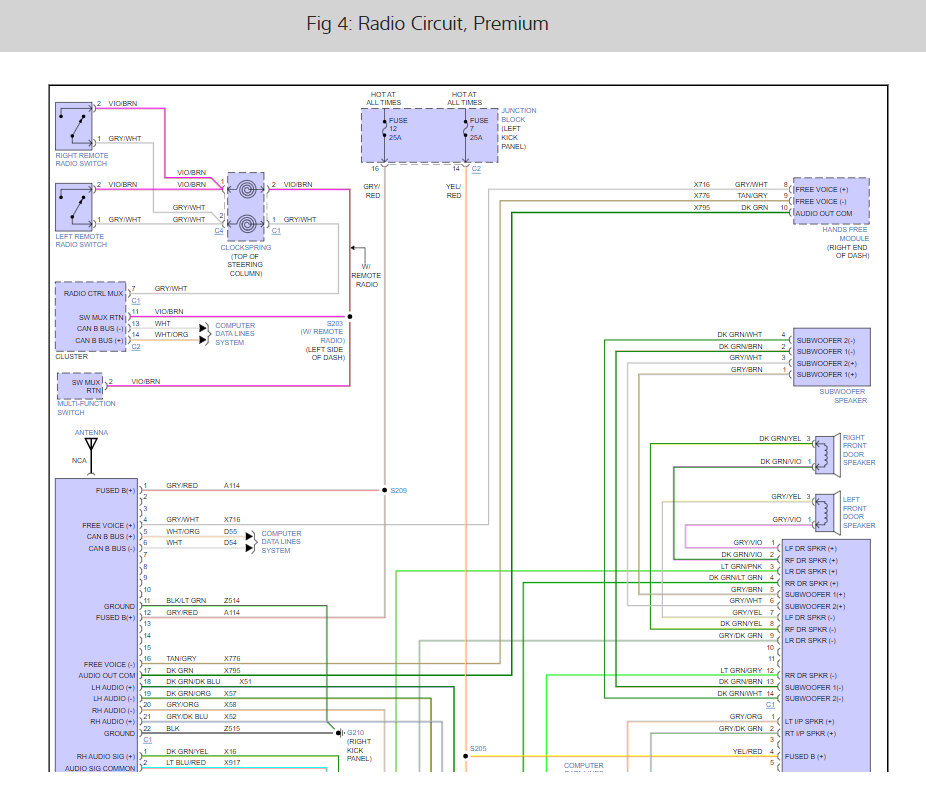The height and width of the screenshot is (801, 926).
Task: Click the 'NCA' text by the antenna
Action: point(79,461)
